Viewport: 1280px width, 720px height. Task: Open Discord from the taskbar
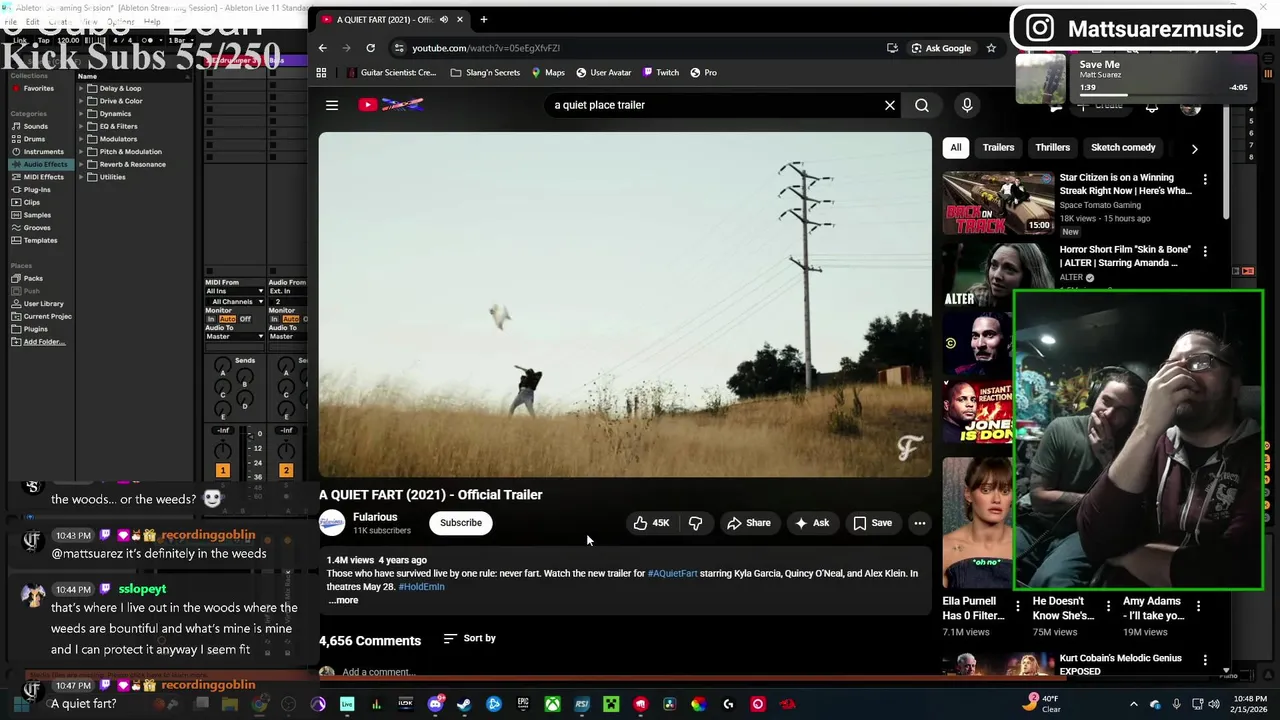tap(435, 704)
